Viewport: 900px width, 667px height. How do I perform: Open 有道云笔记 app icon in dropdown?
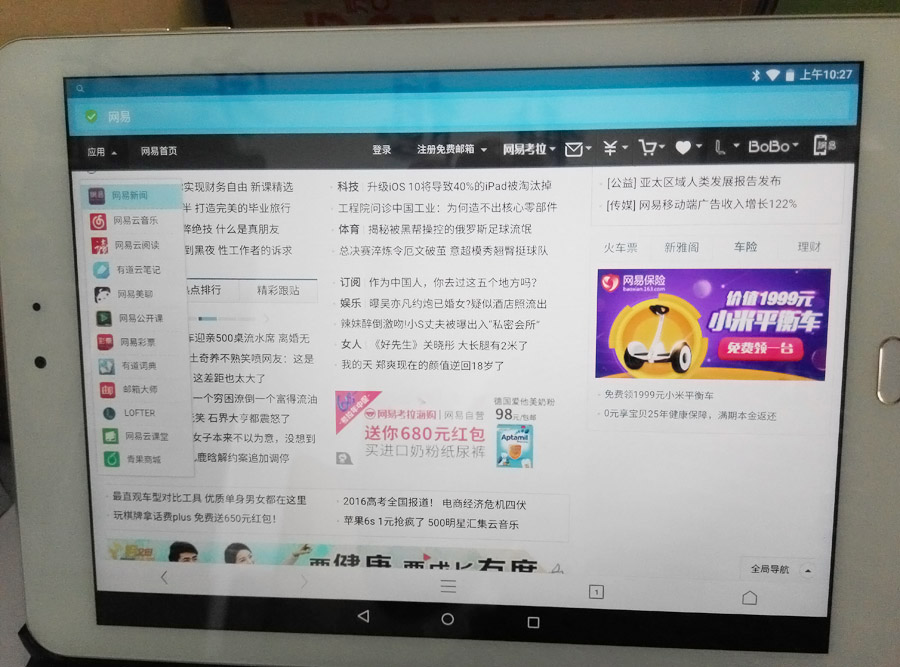tap(102, 270)
